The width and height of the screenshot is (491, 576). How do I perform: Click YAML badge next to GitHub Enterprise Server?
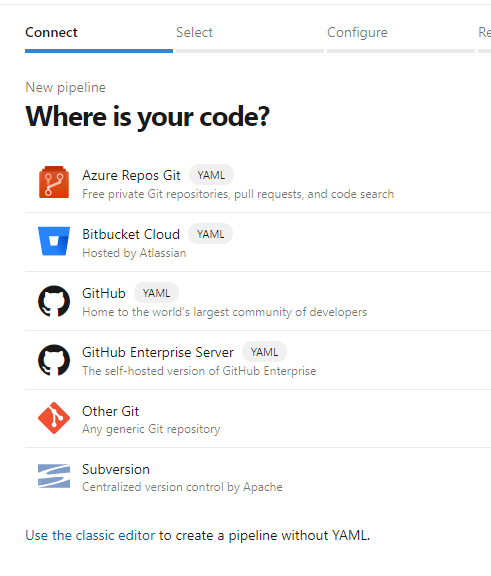coord(264,352)
